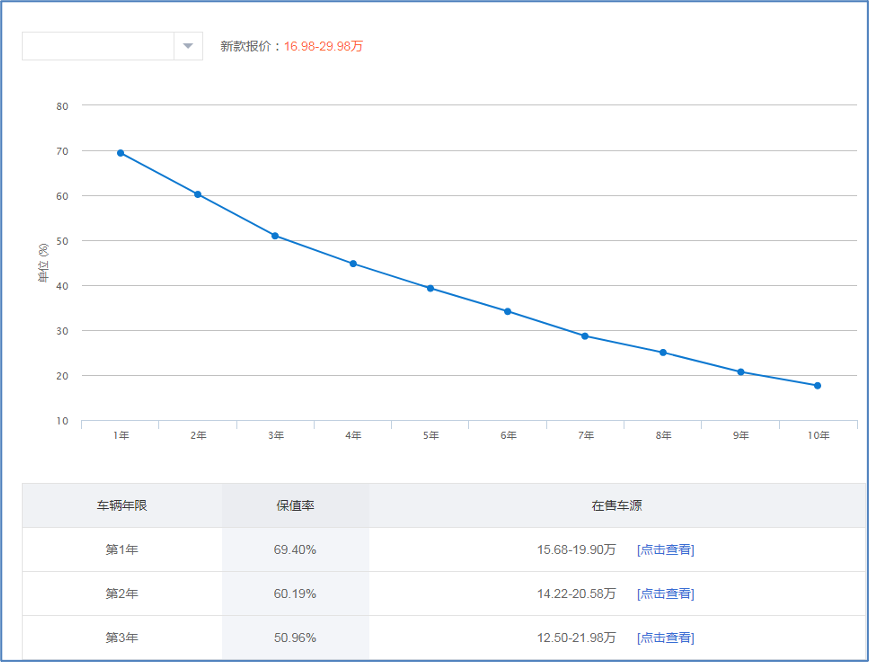Click the 3年 chart data point
Viewport: 870px width, 662px height.
point(275,236)
